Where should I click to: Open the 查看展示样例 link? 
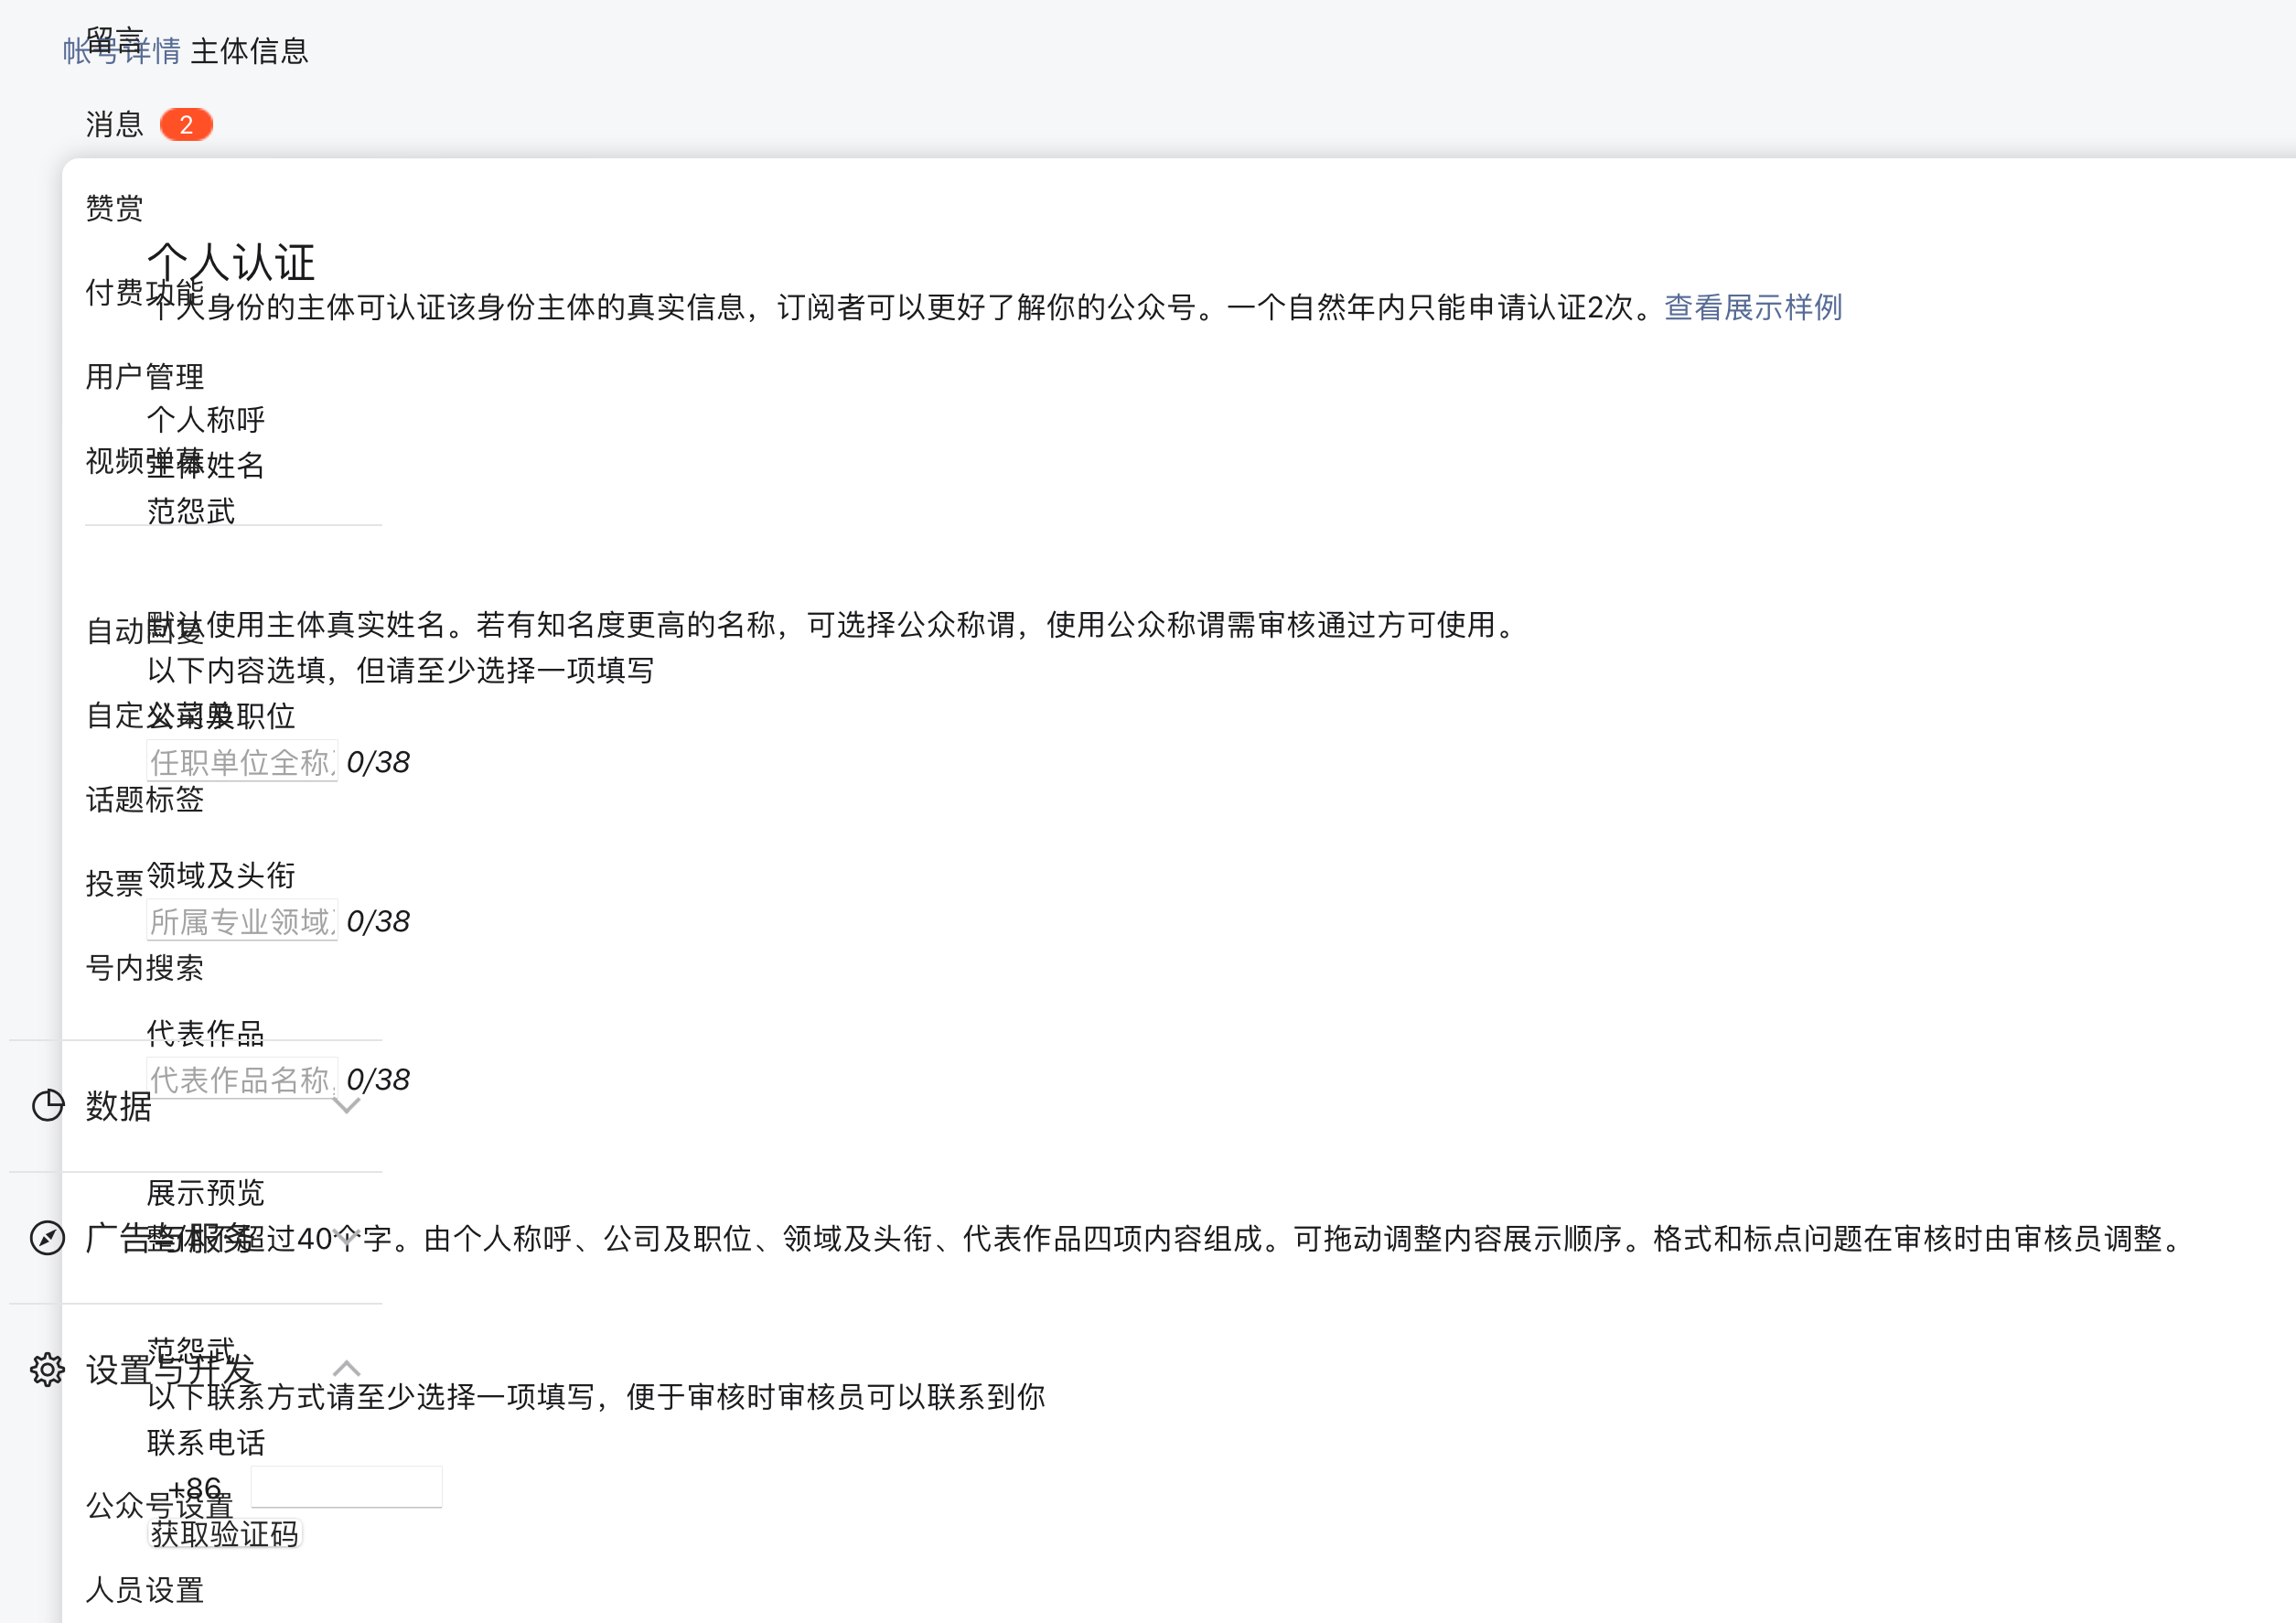coord(1752,307)
